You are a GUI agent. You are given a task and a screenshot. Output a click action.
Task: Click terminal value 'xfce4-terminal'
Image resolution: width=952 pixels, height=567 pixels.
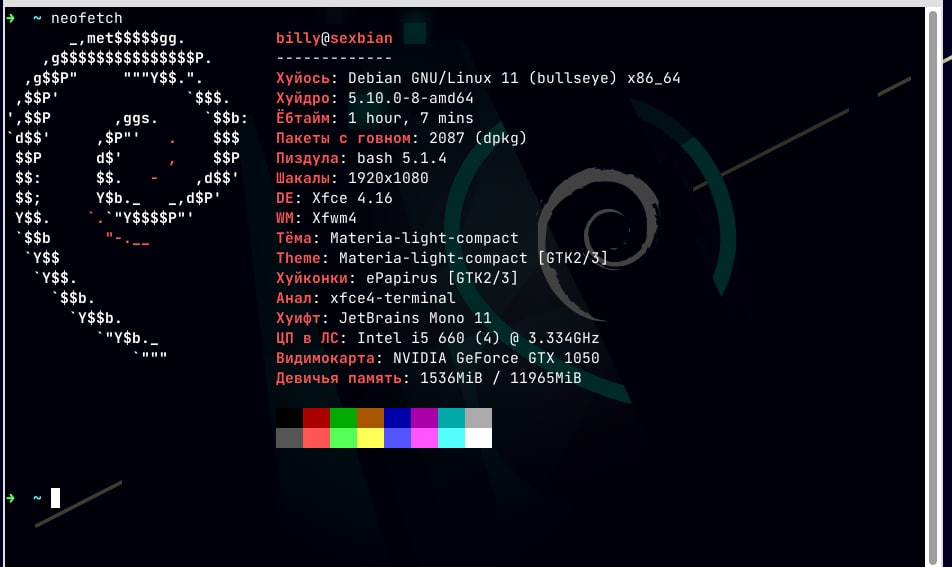pyautogui.click(x=393, y=298)
